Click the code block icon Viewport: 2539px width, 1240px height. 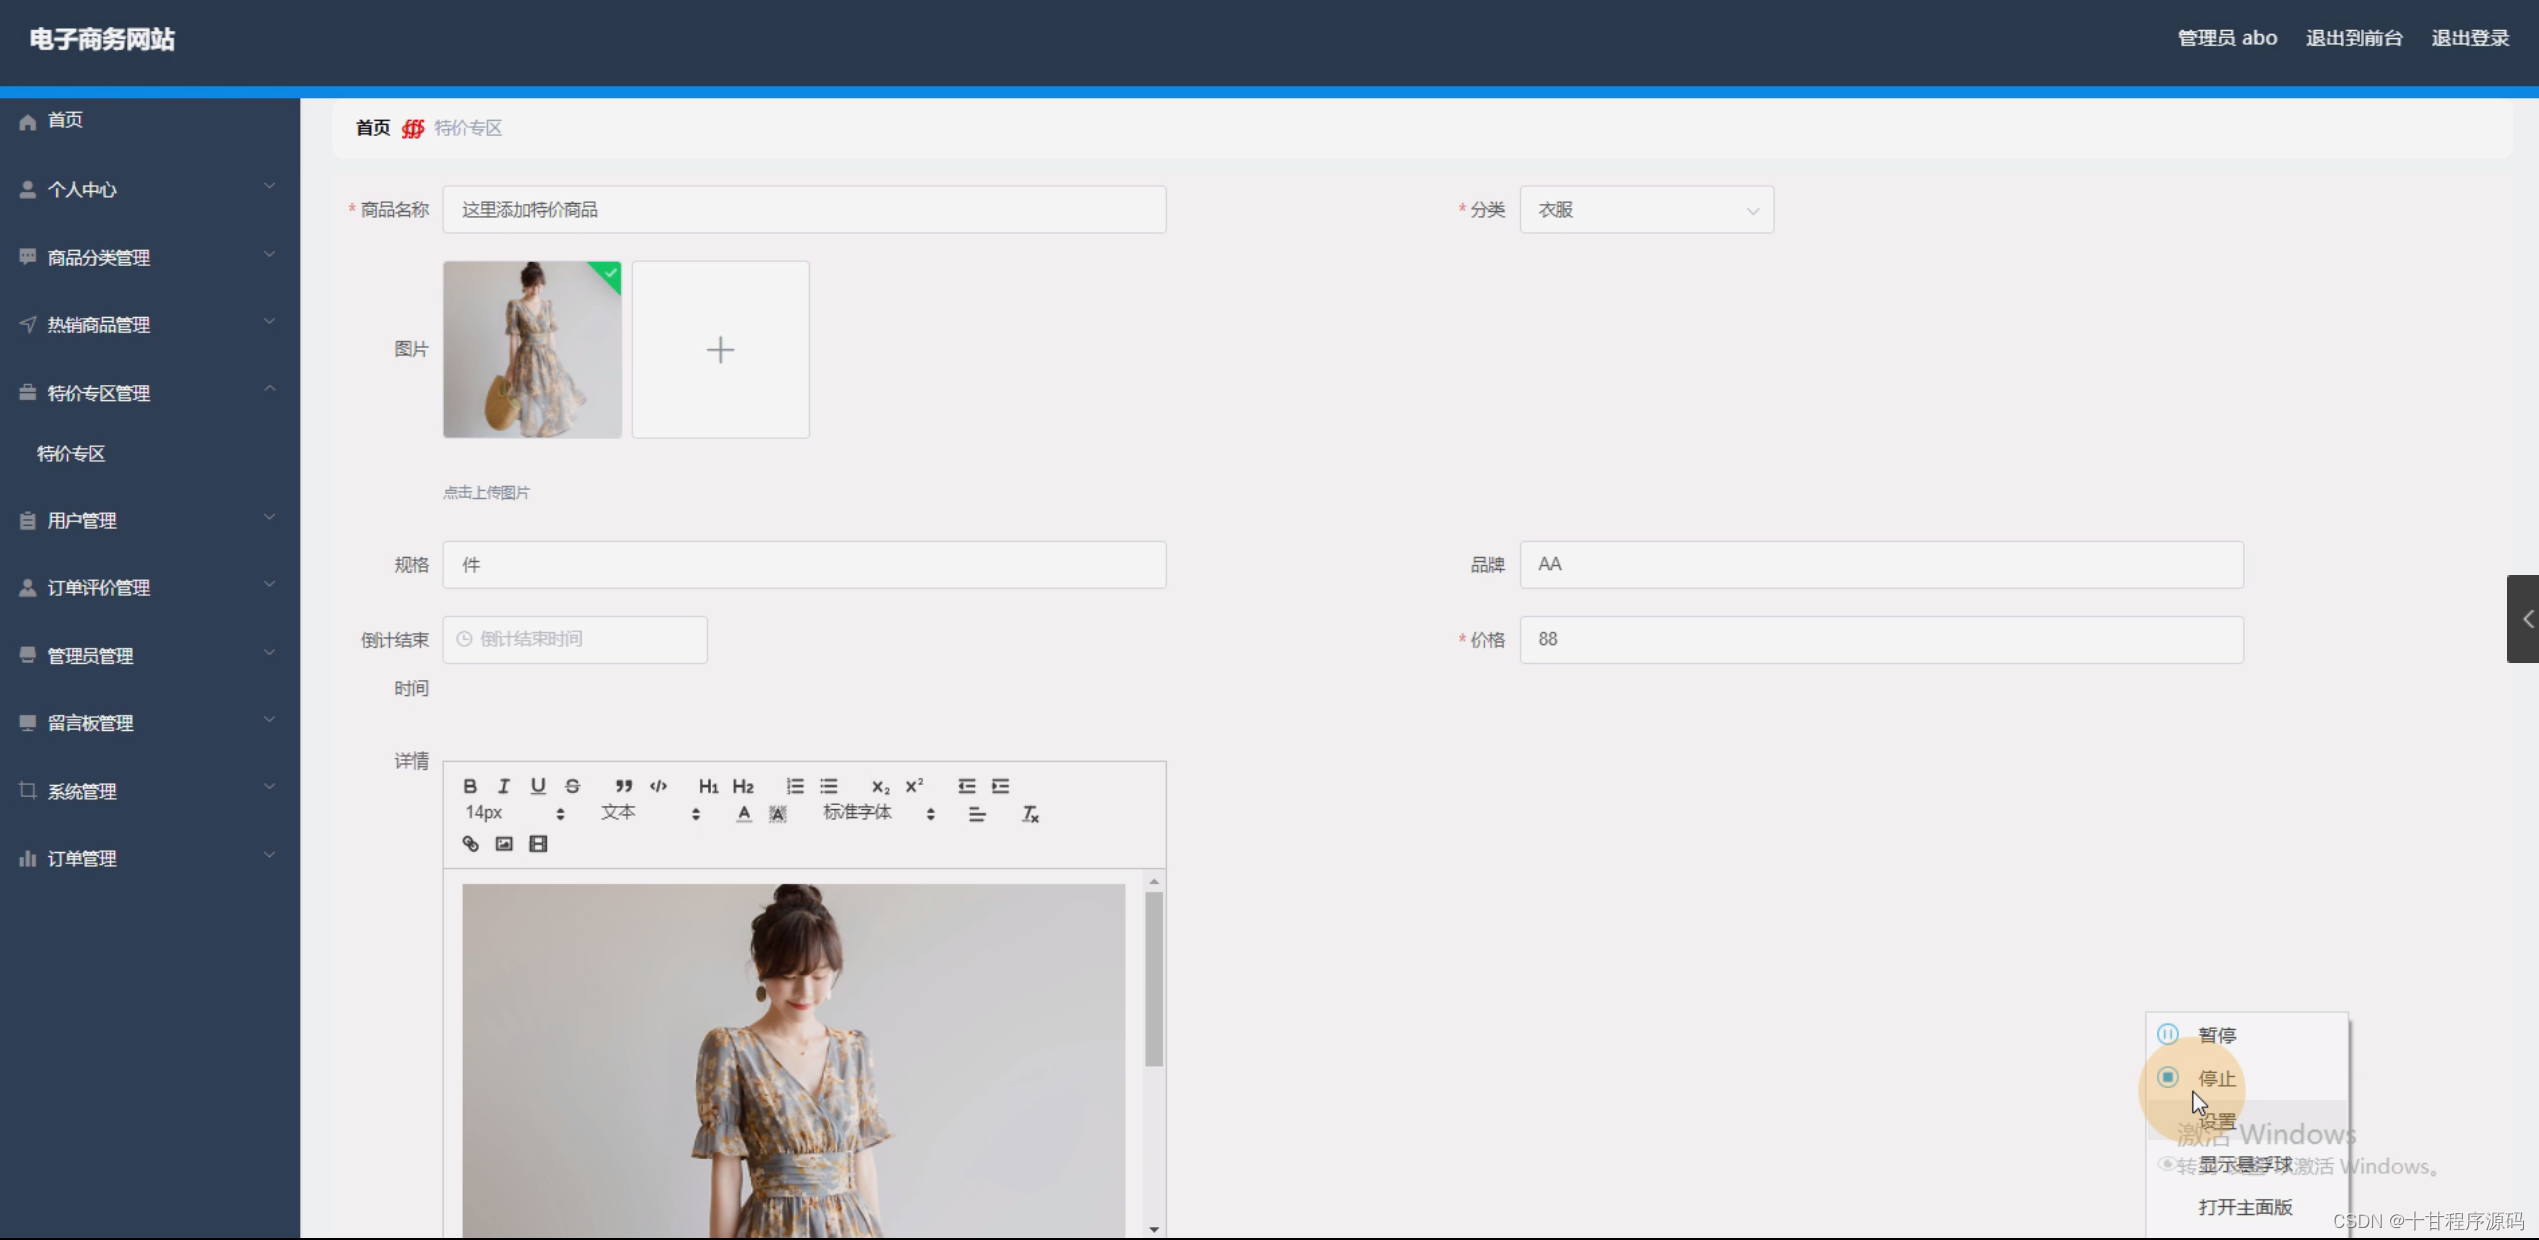[658, 786]
